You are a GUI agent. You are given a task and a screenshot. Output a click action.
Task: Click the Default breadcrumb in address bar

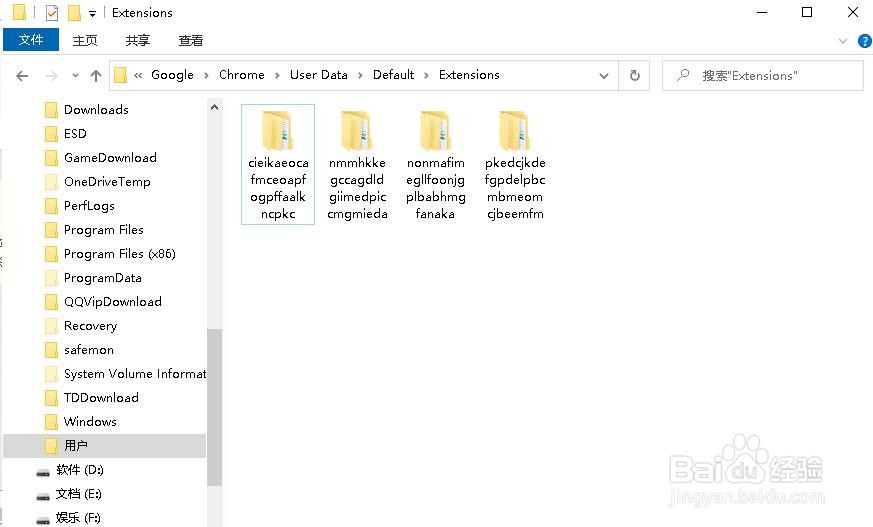click(393, 75)
